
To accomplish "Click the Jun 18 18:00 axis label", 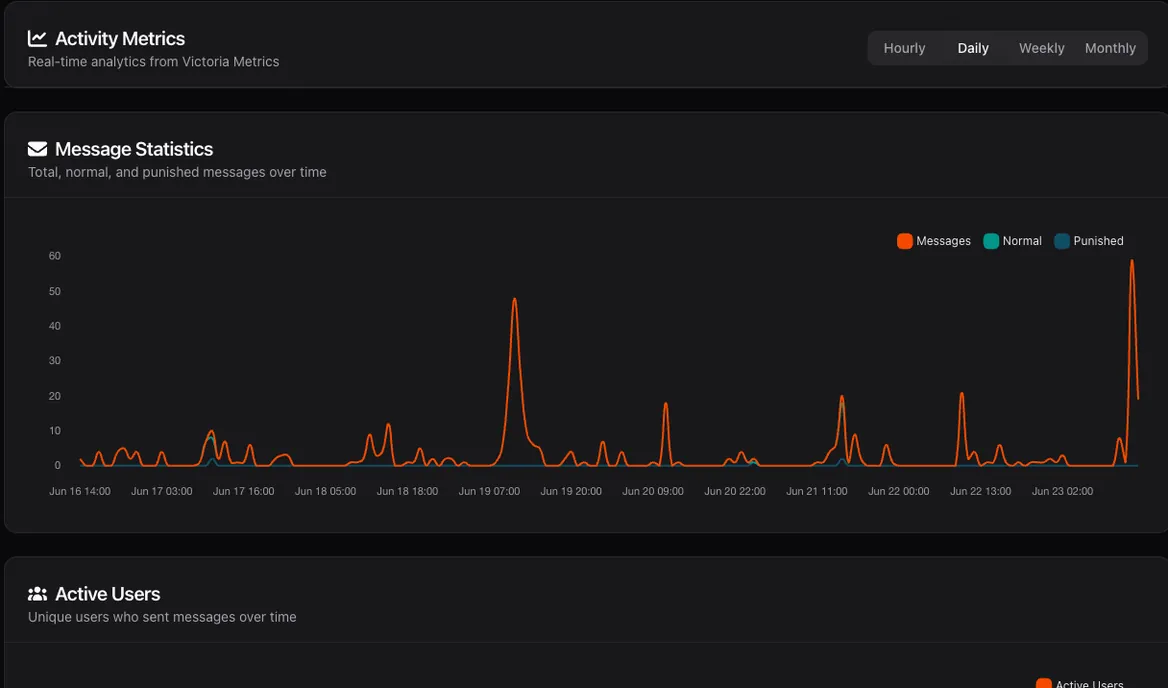I will (x=407, y=491).
